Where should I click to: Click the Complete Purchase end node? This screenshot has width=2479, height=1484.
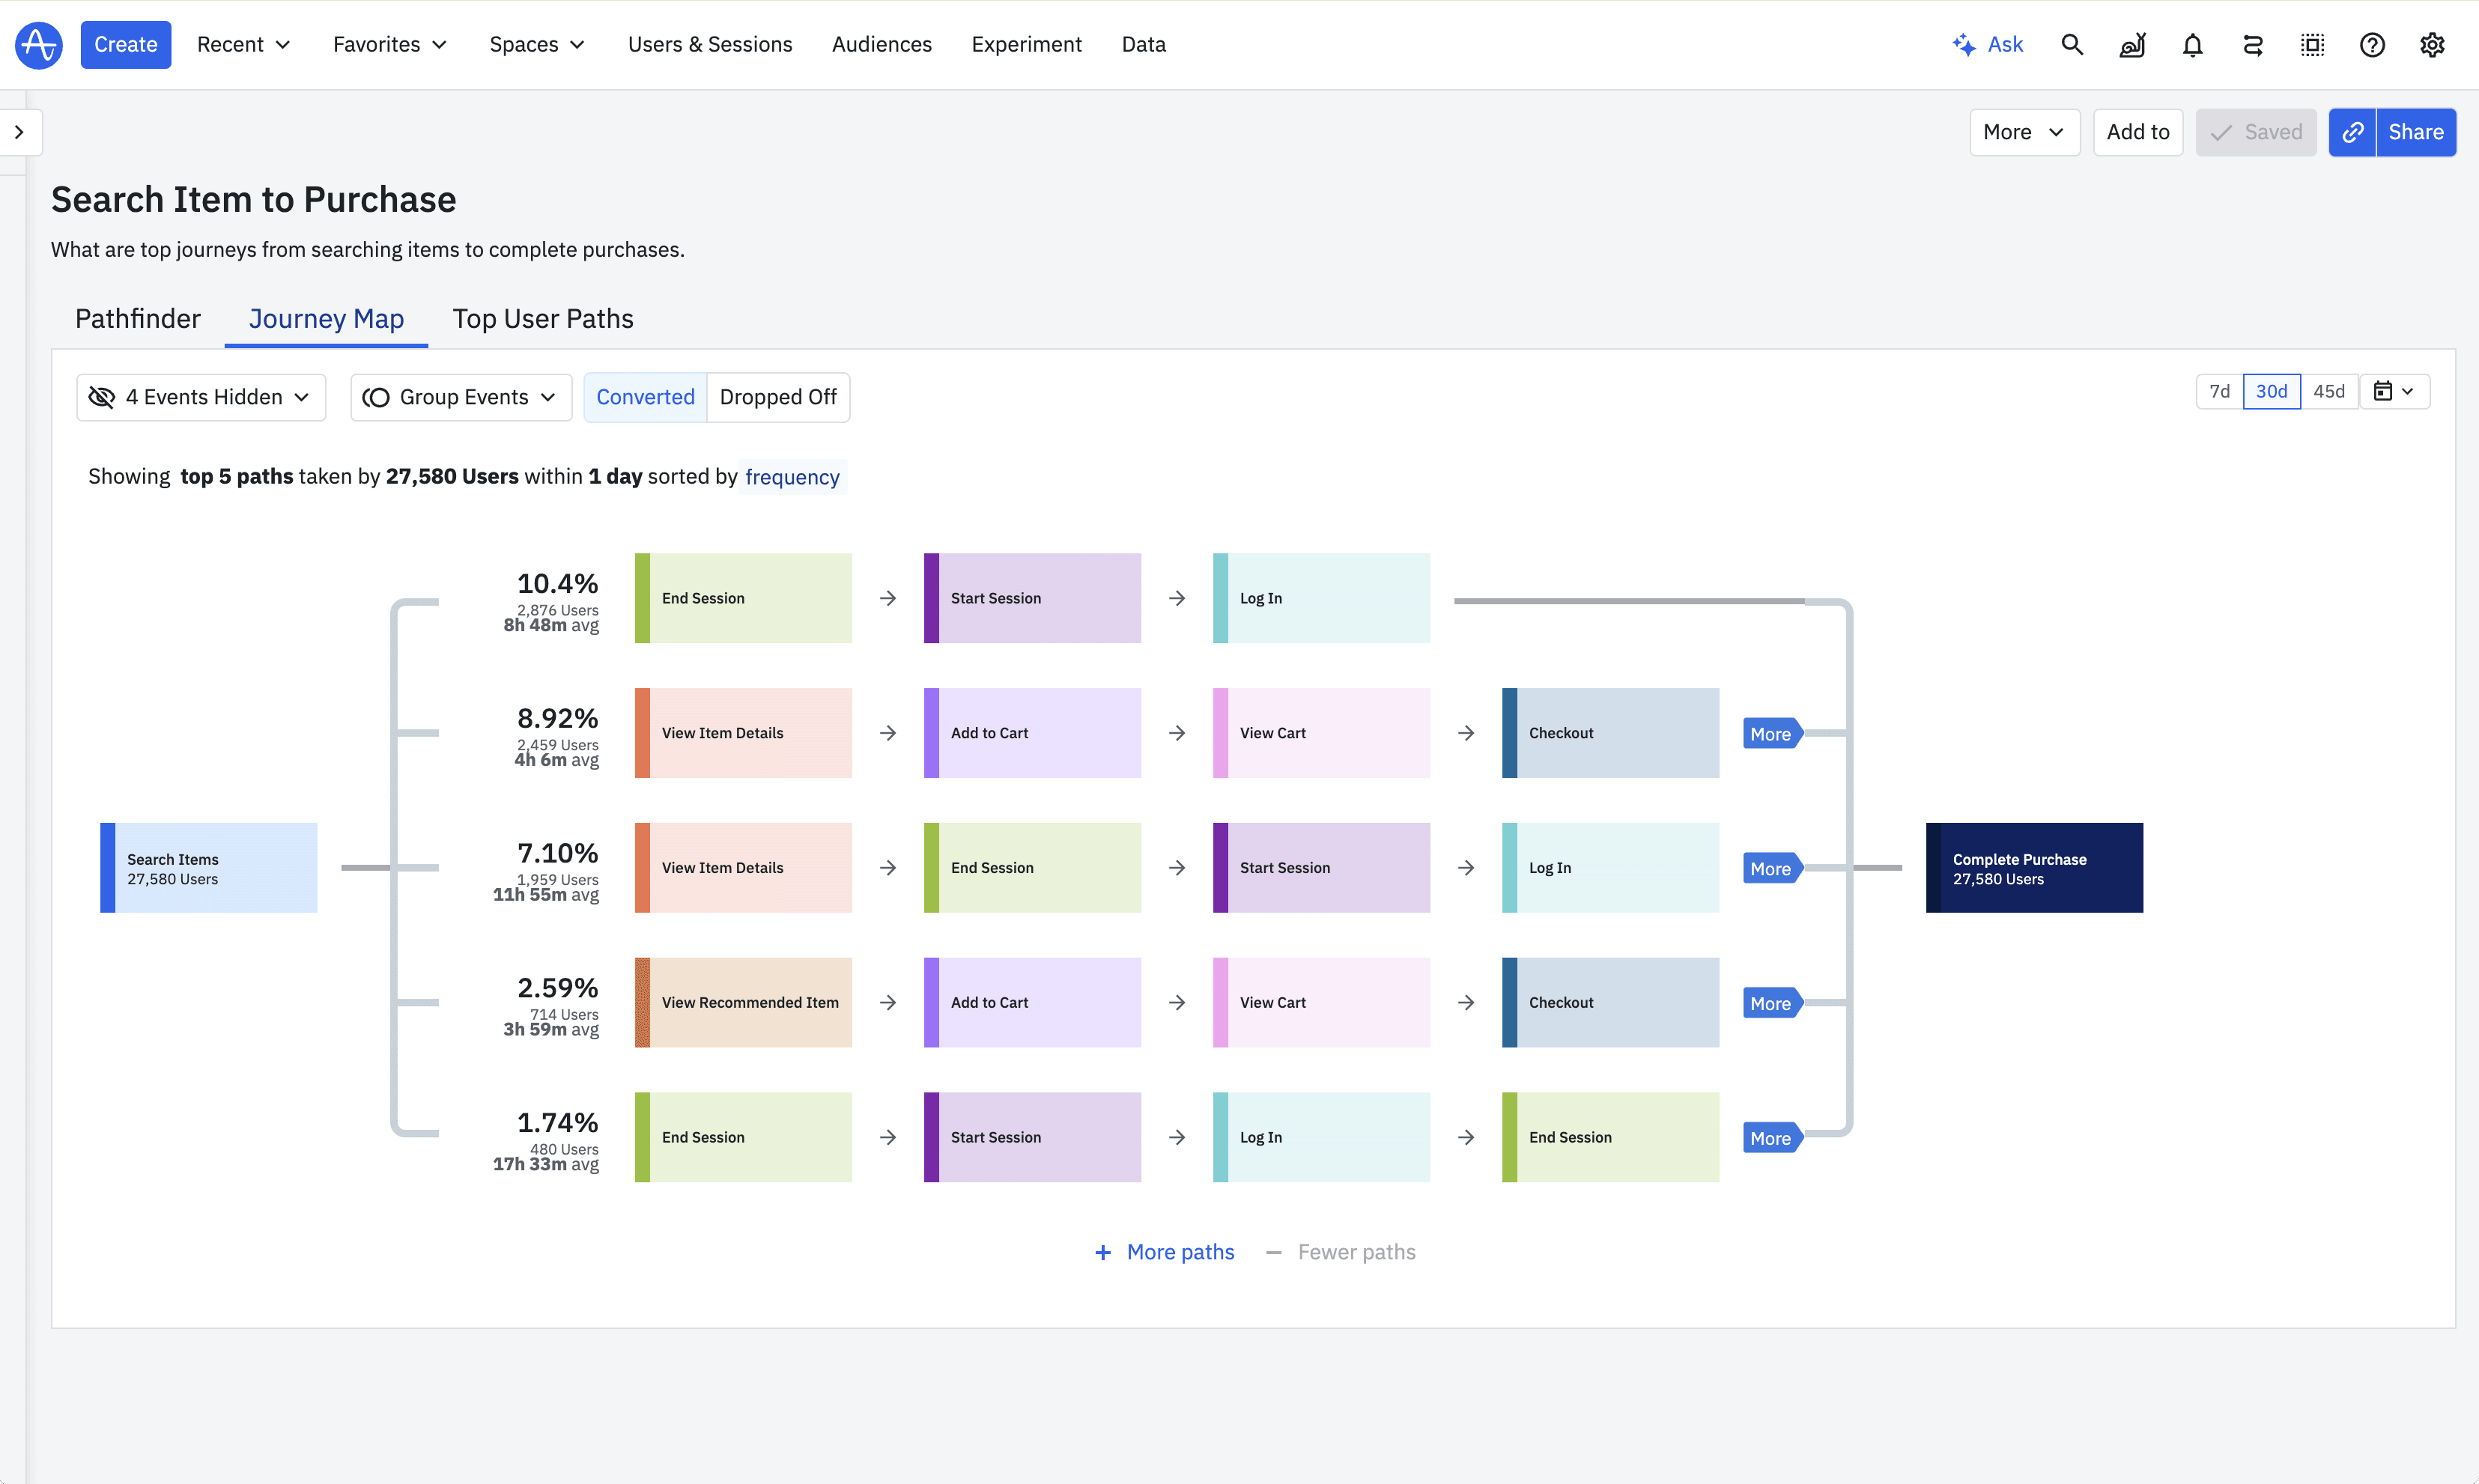(2034, 868)
